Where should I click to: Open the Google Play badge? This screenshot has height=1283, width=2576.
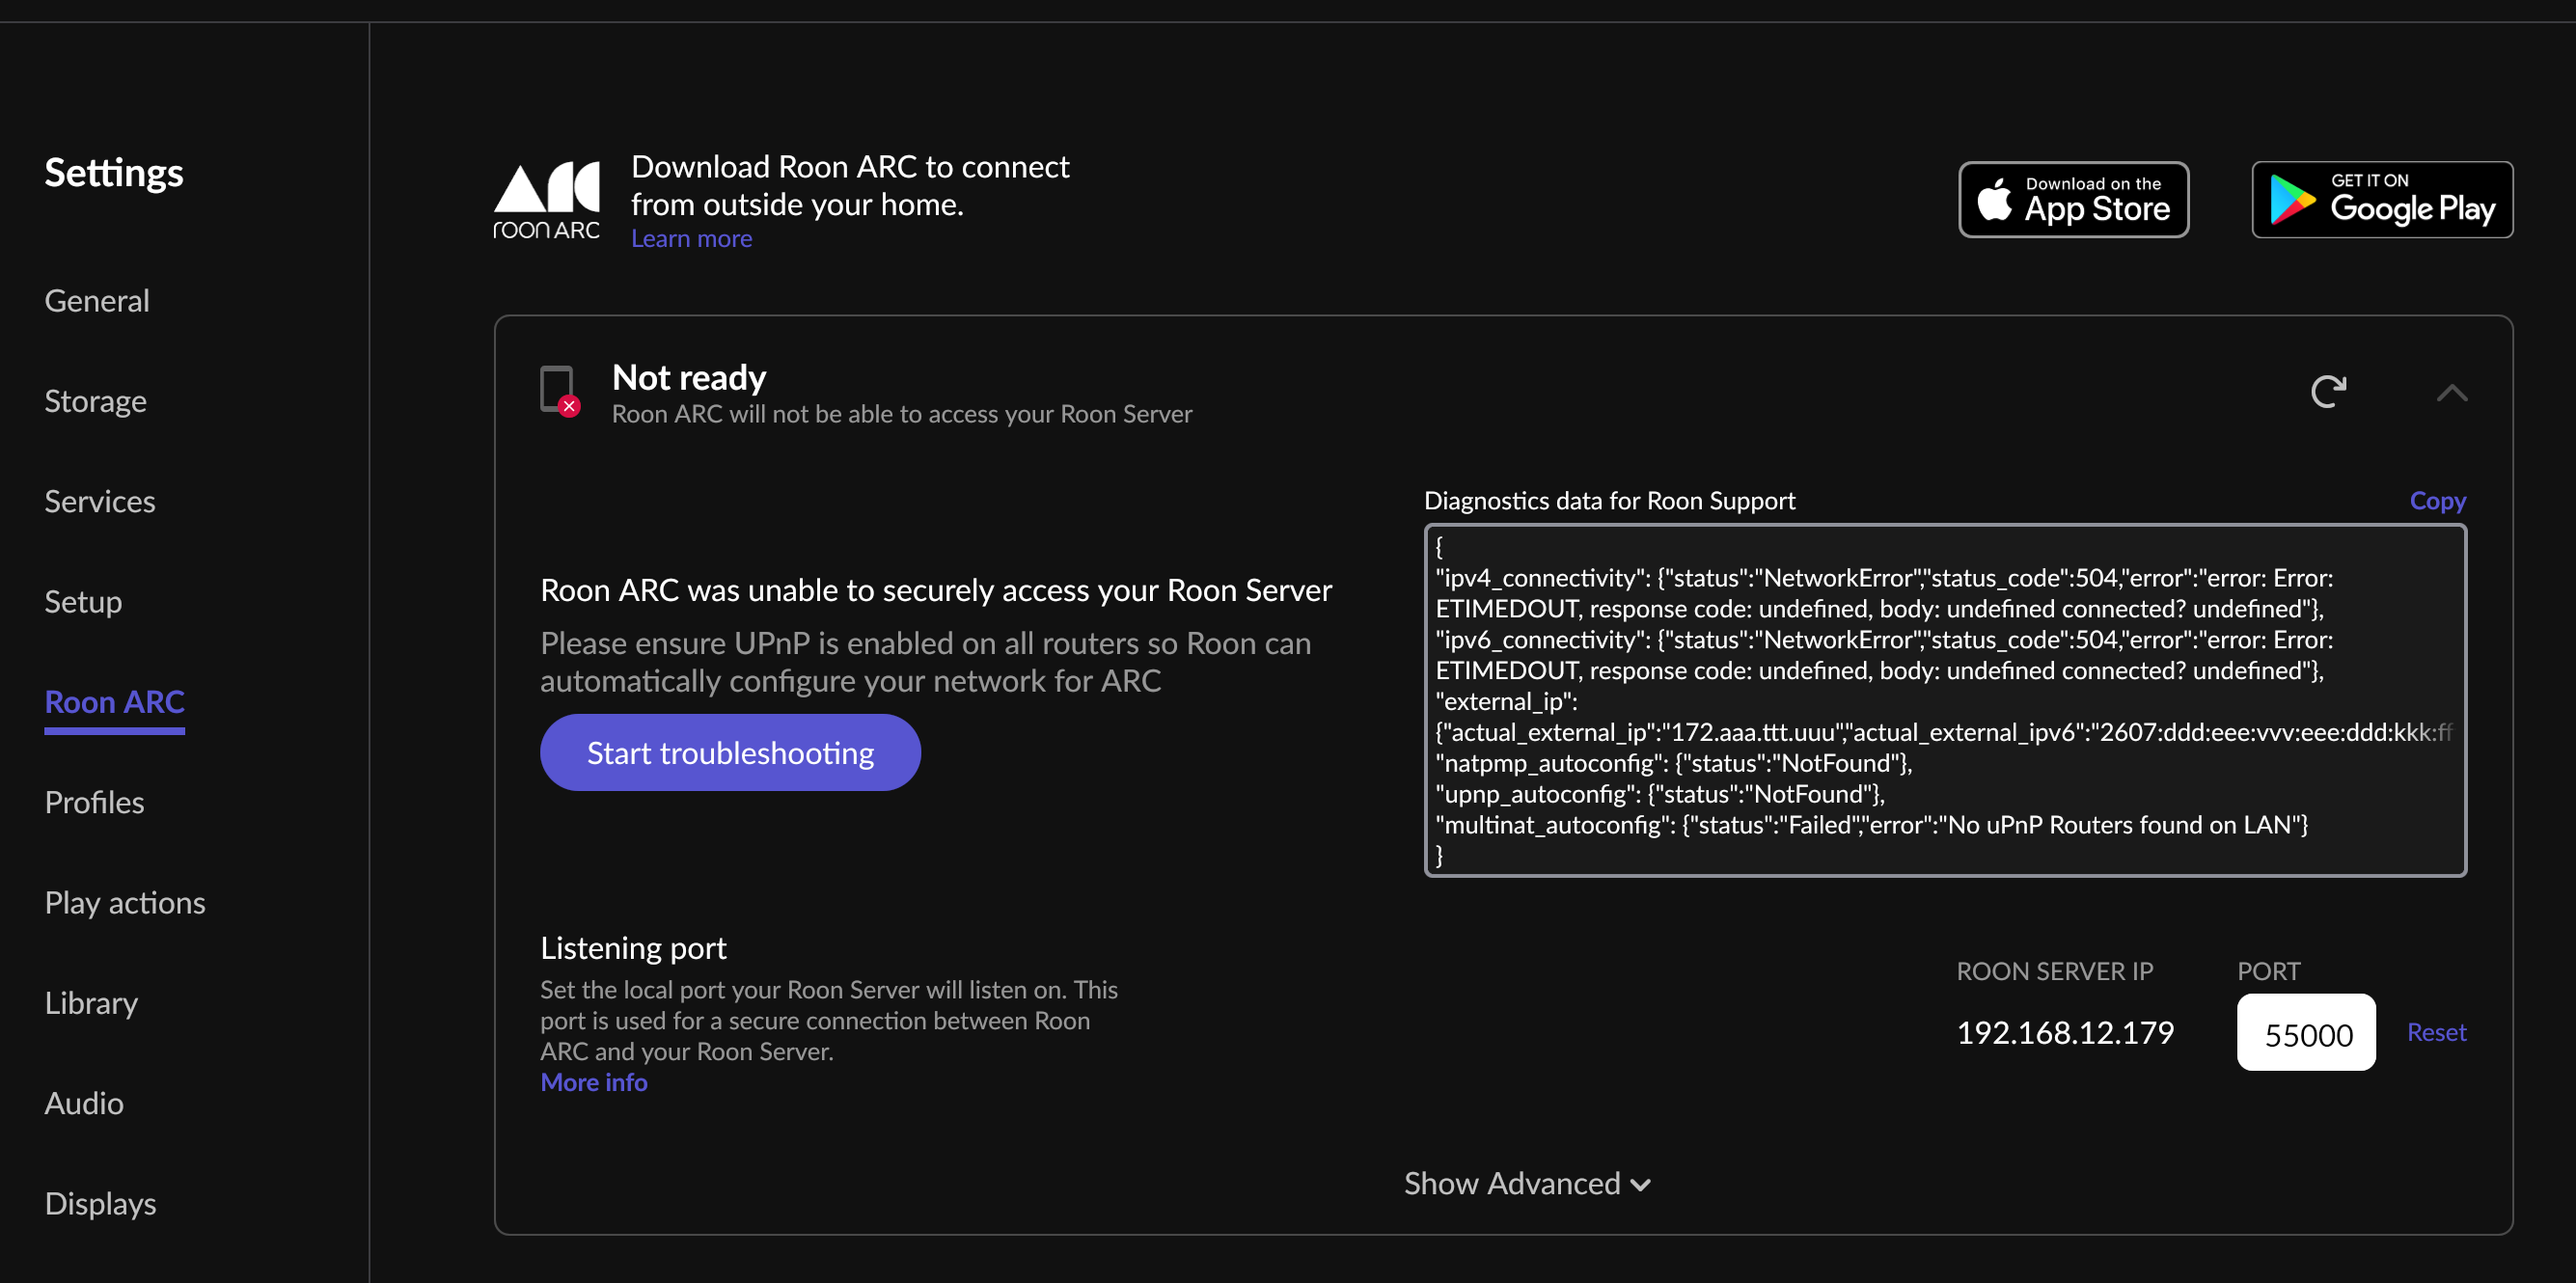pyautogui.click(x=2381, y=200)
